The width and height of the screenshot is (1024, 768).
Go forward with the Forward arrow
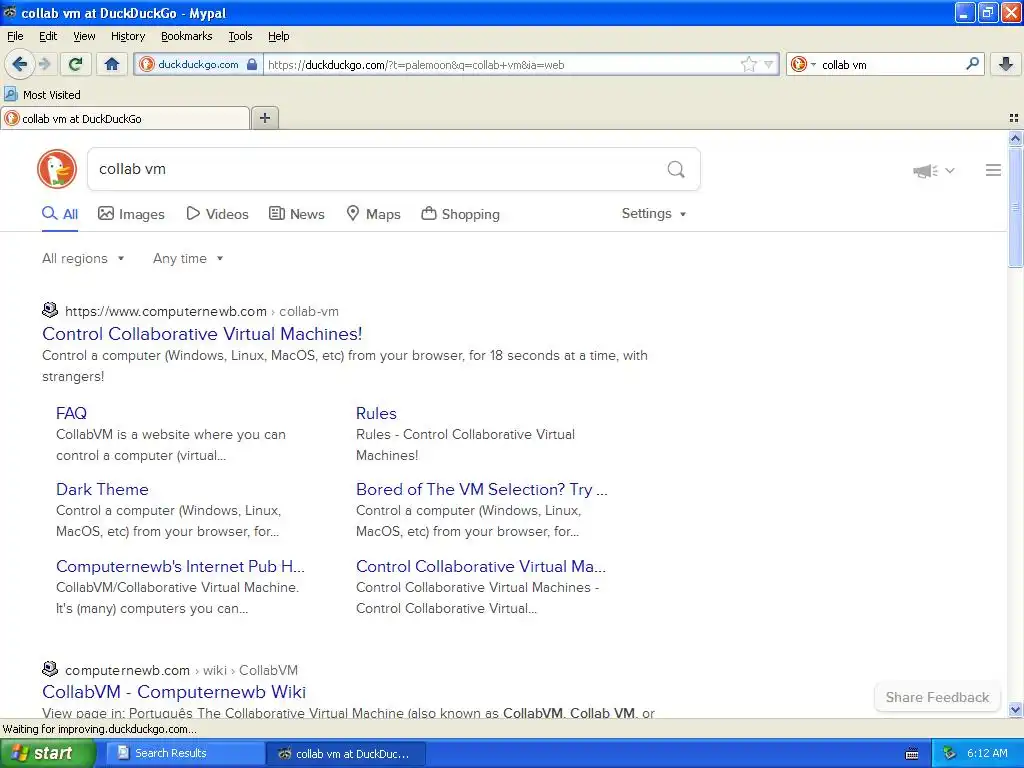(x=44, y=64)
